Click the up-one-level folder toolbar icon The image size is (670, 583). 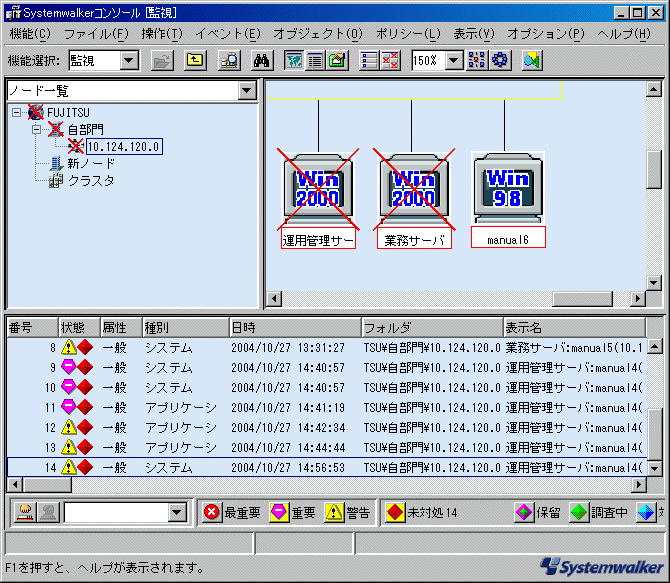tap(195, 60)
